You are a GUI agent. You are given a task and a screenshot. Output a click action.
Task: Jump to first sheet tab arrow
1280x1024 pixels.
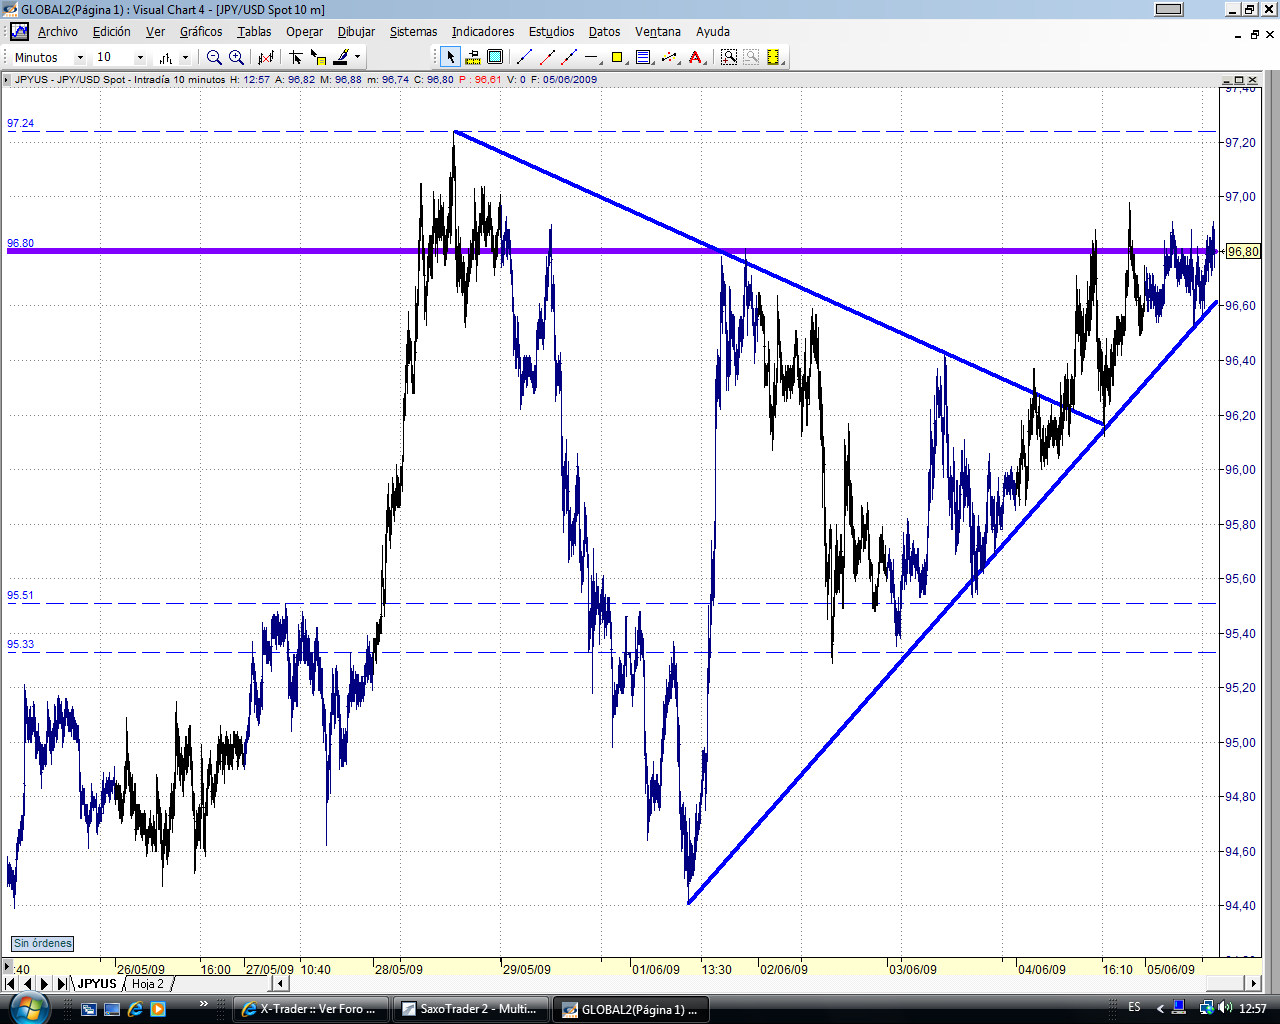11,984
